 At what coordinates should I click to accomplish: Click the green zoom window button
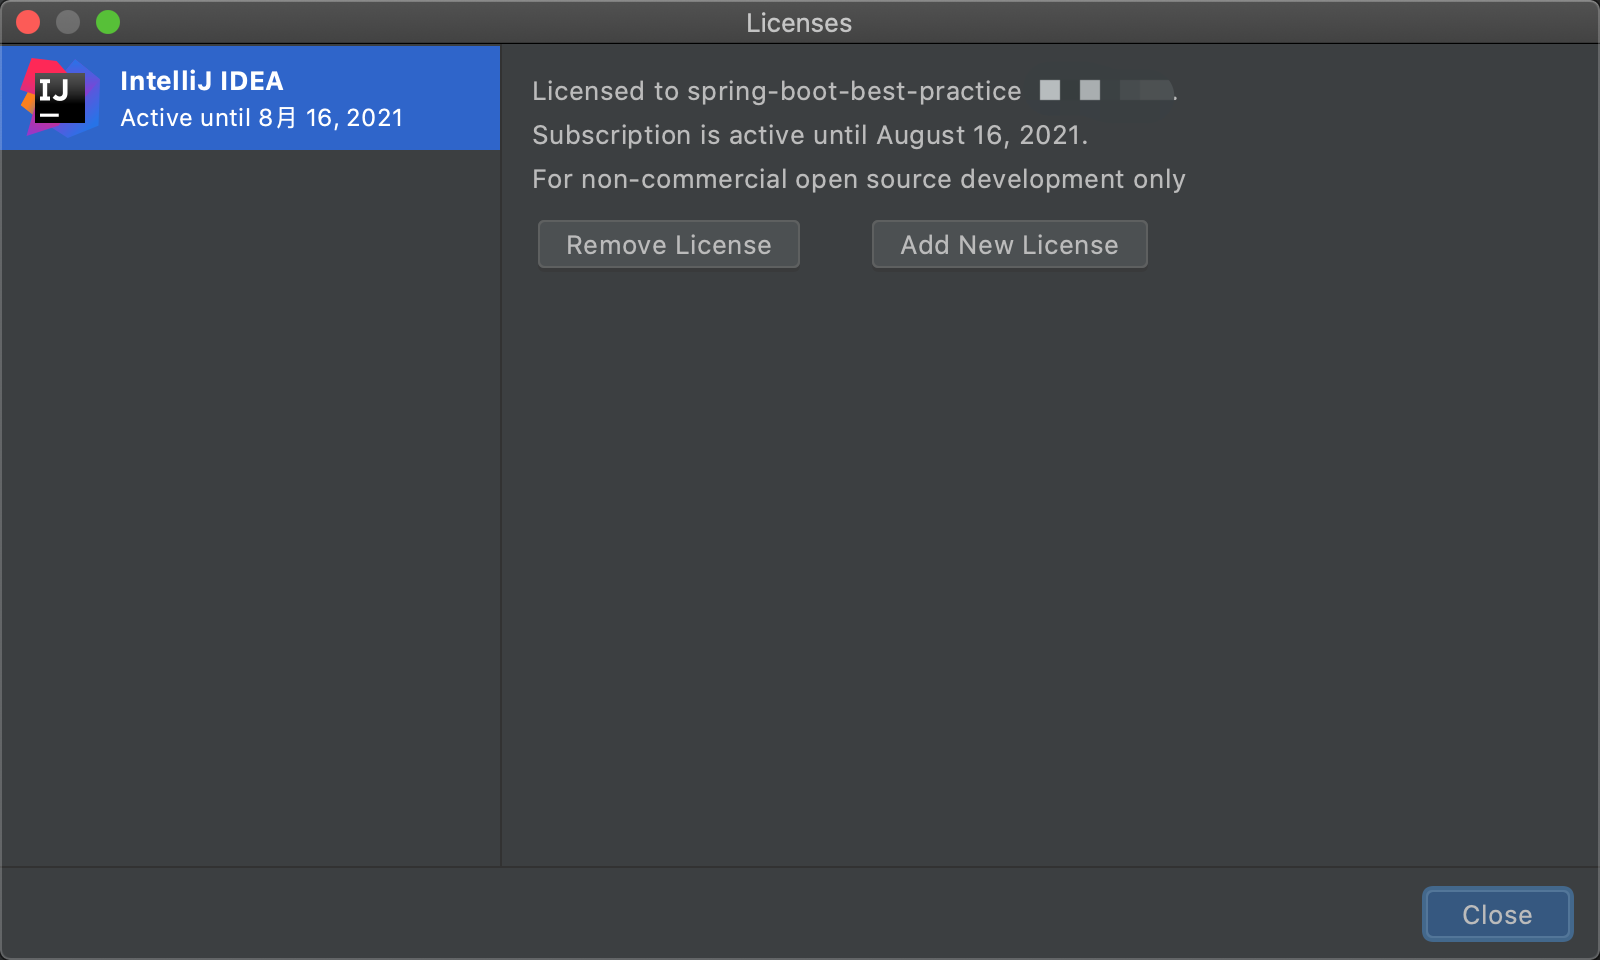[x=108, y=22]
